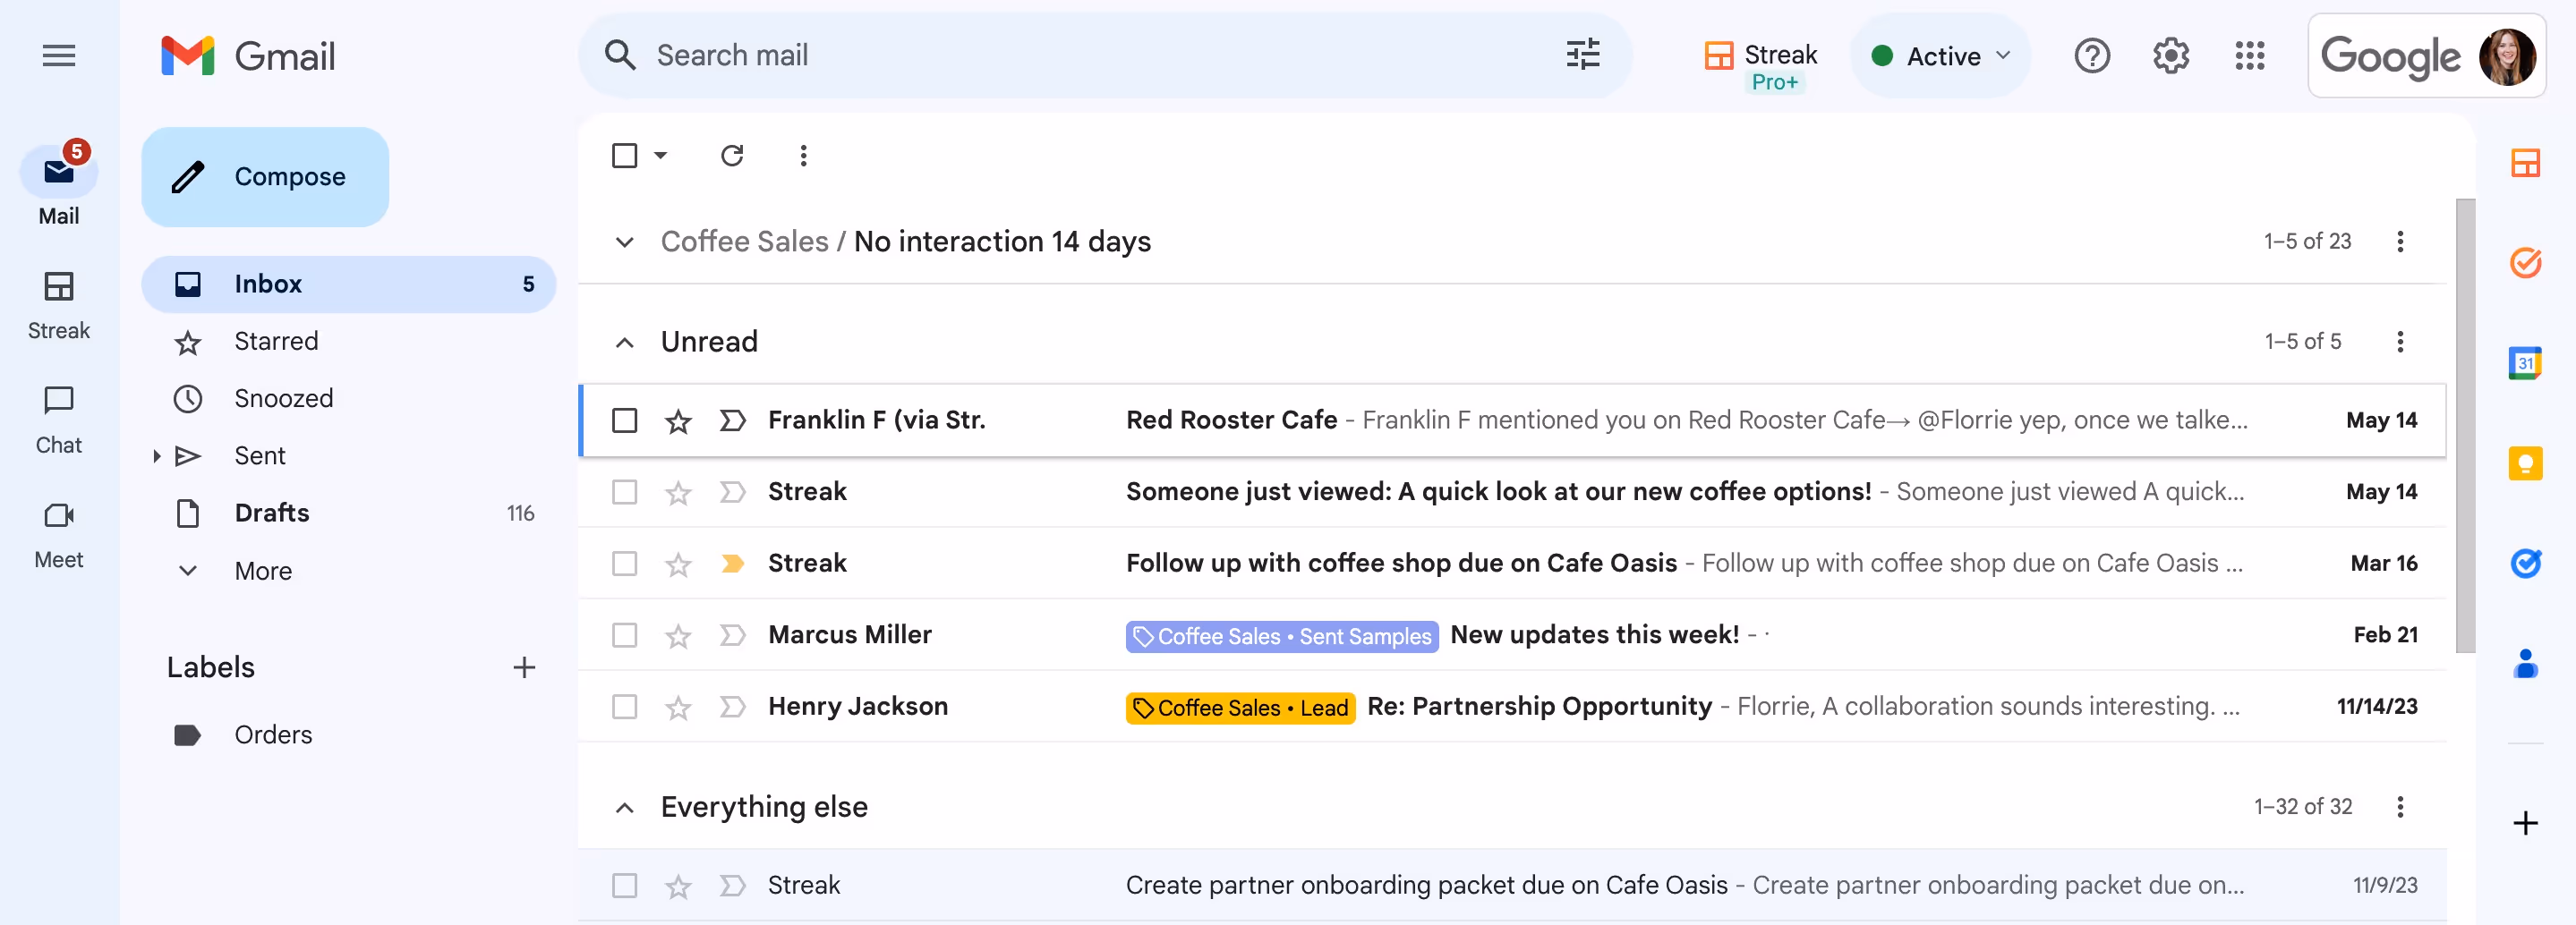This screenshot has width=2576, height=925.
Task: Open Contacts side panel icon
Action: [2525, 663]
